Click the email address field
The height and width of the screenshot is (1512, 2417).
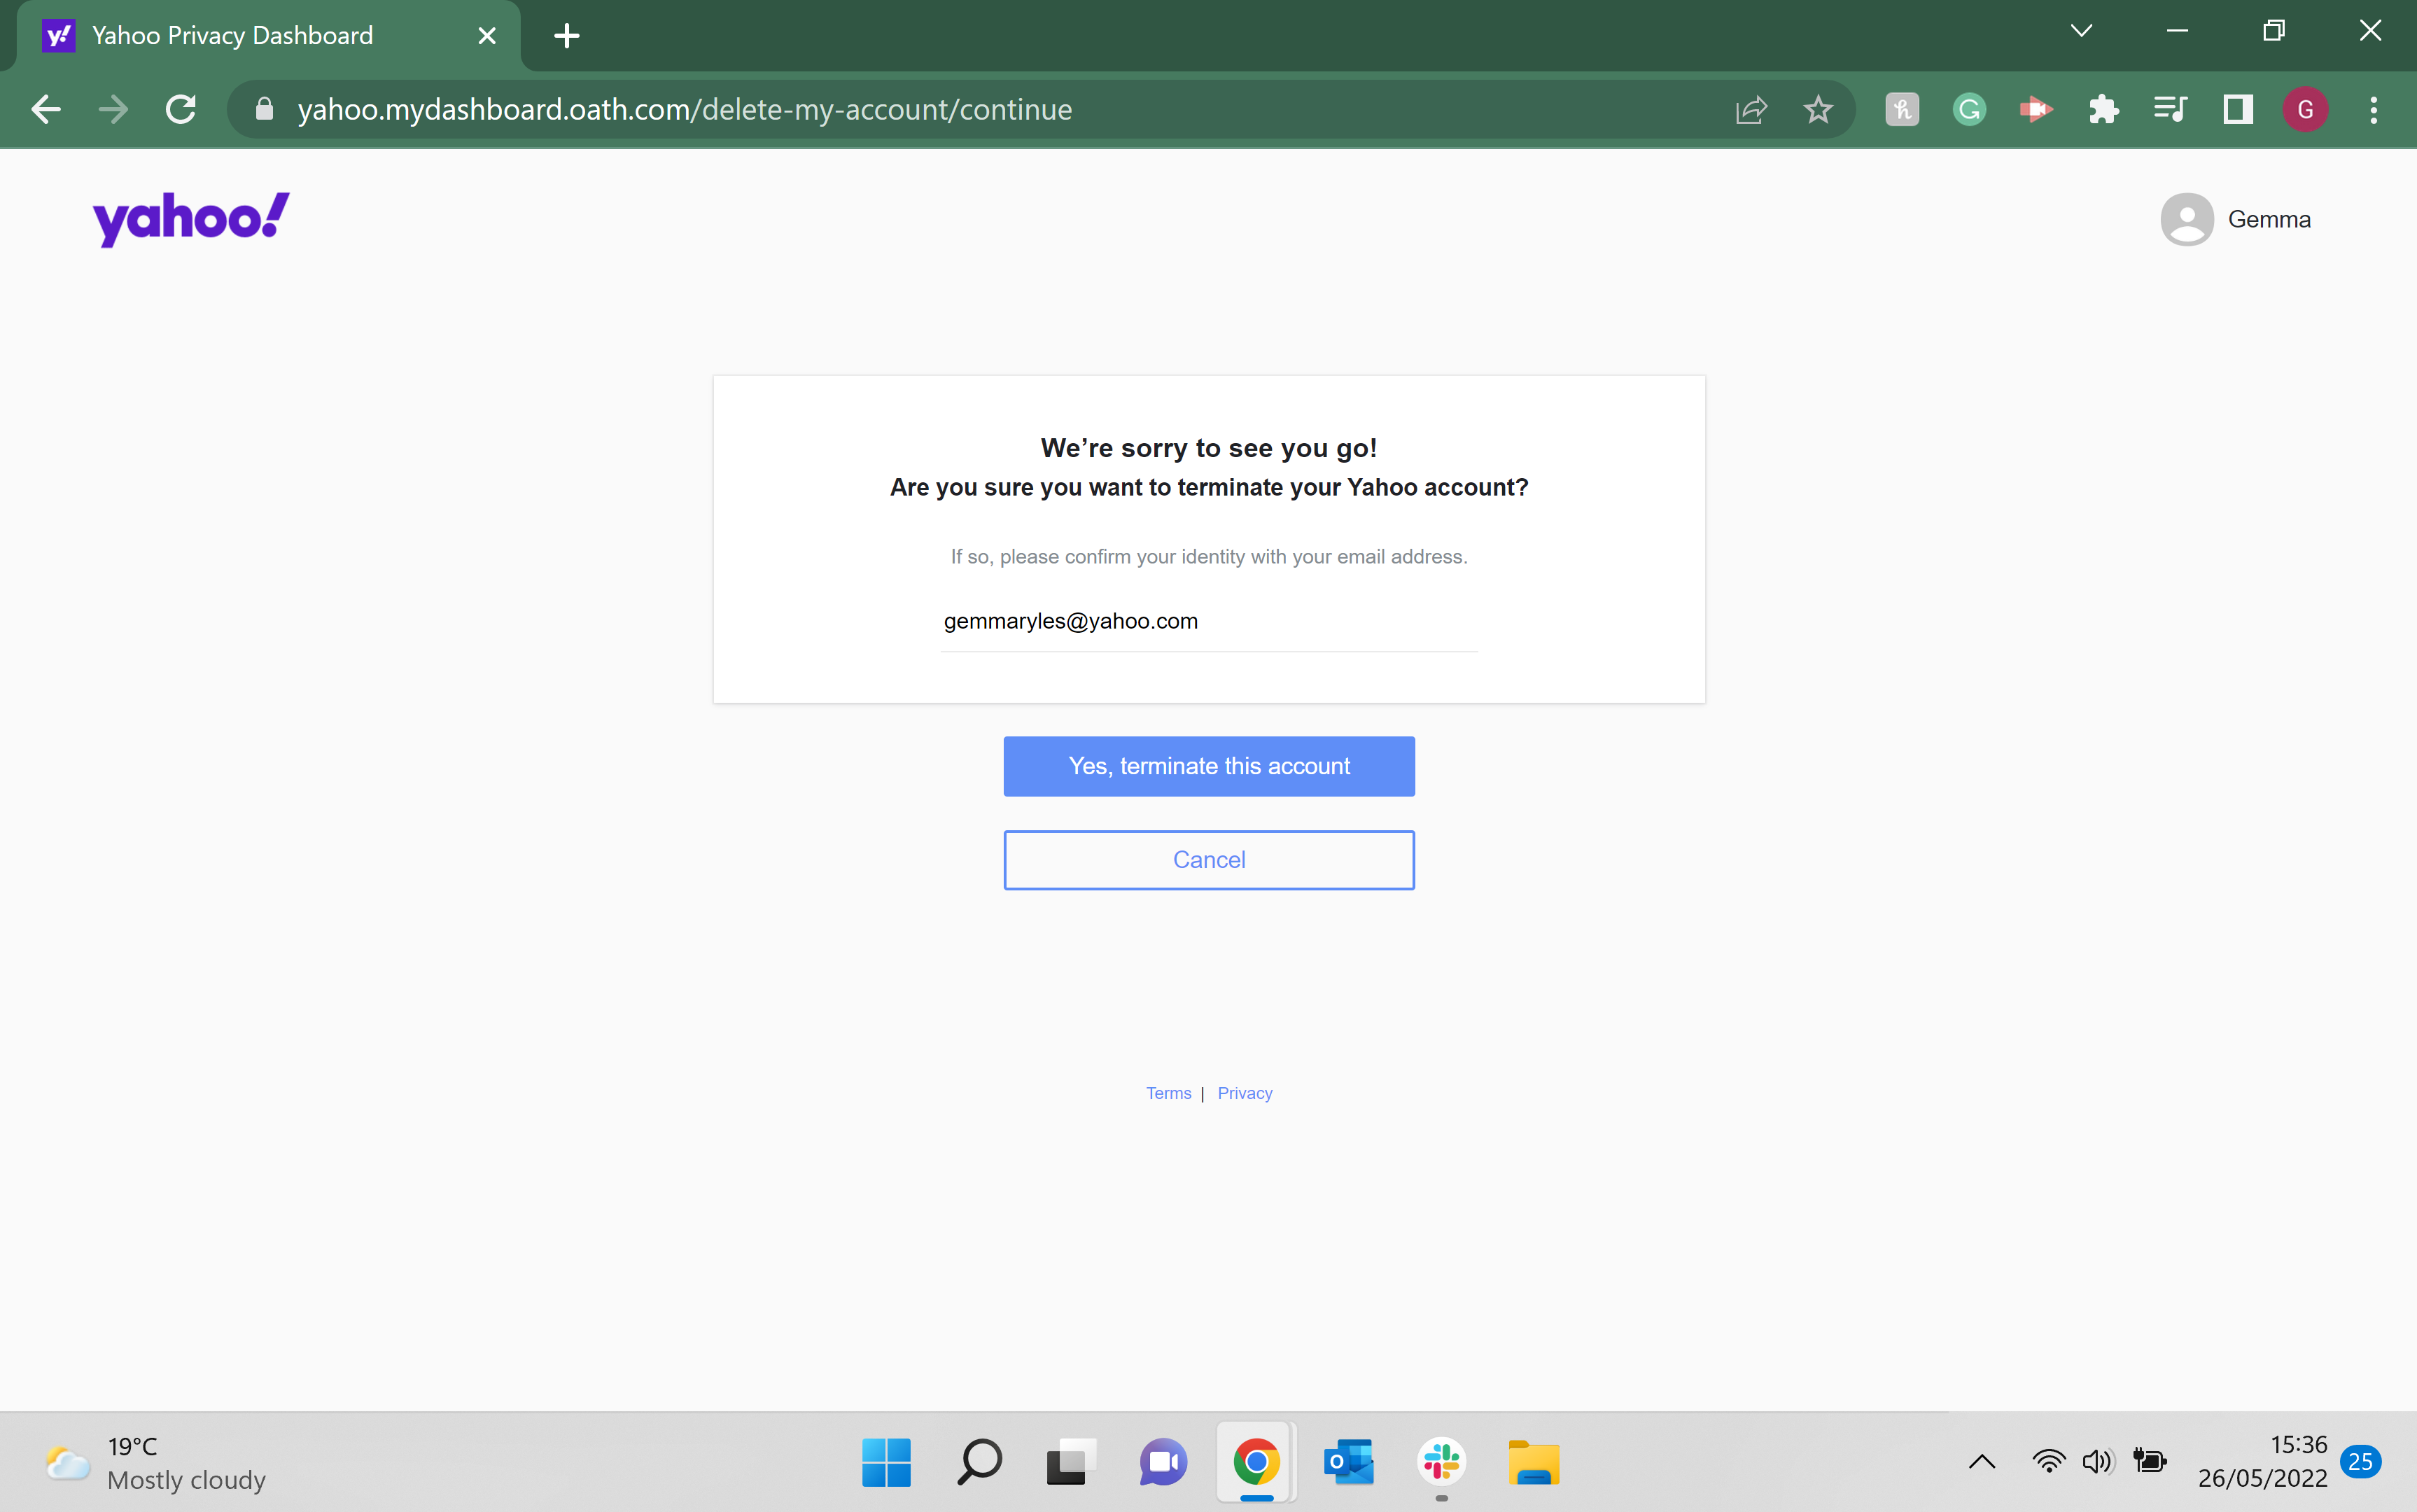1208,621
